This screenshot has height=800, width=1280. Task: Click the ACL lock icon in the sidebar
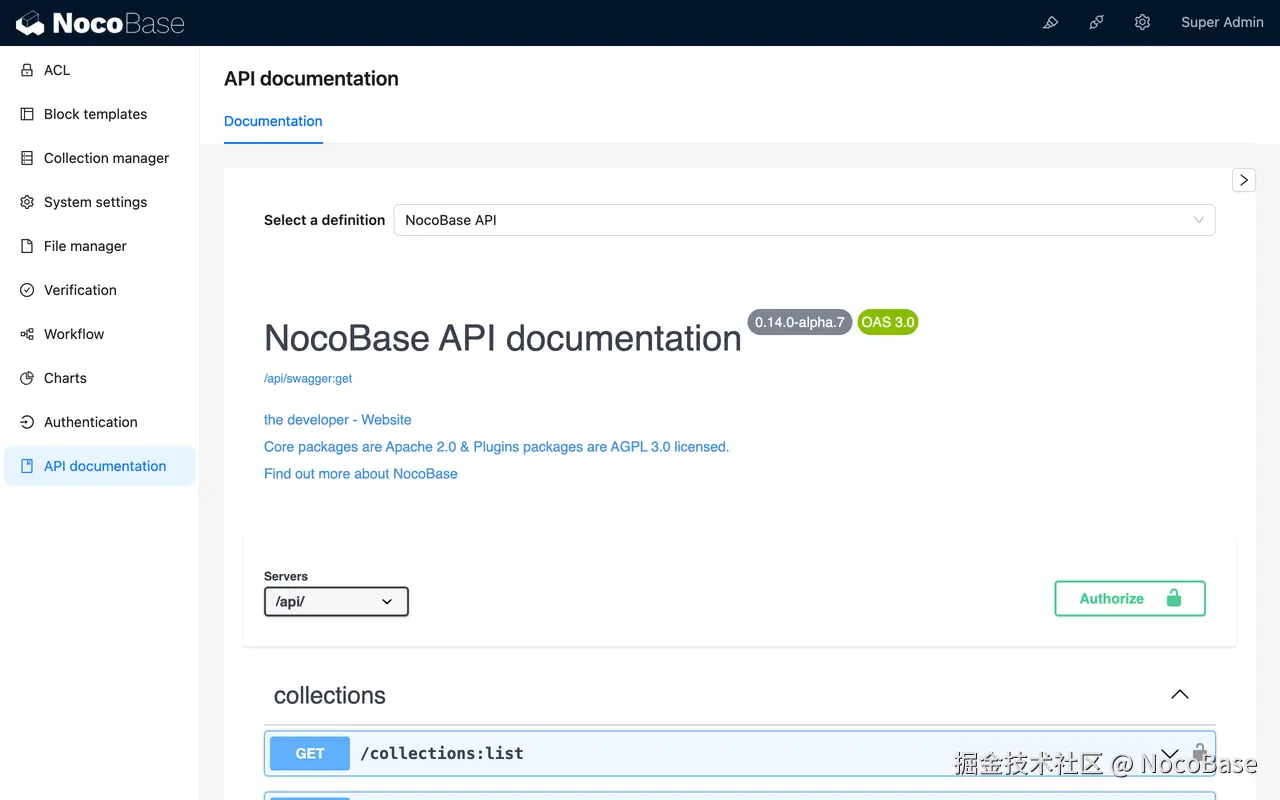[x=24, y=70]
